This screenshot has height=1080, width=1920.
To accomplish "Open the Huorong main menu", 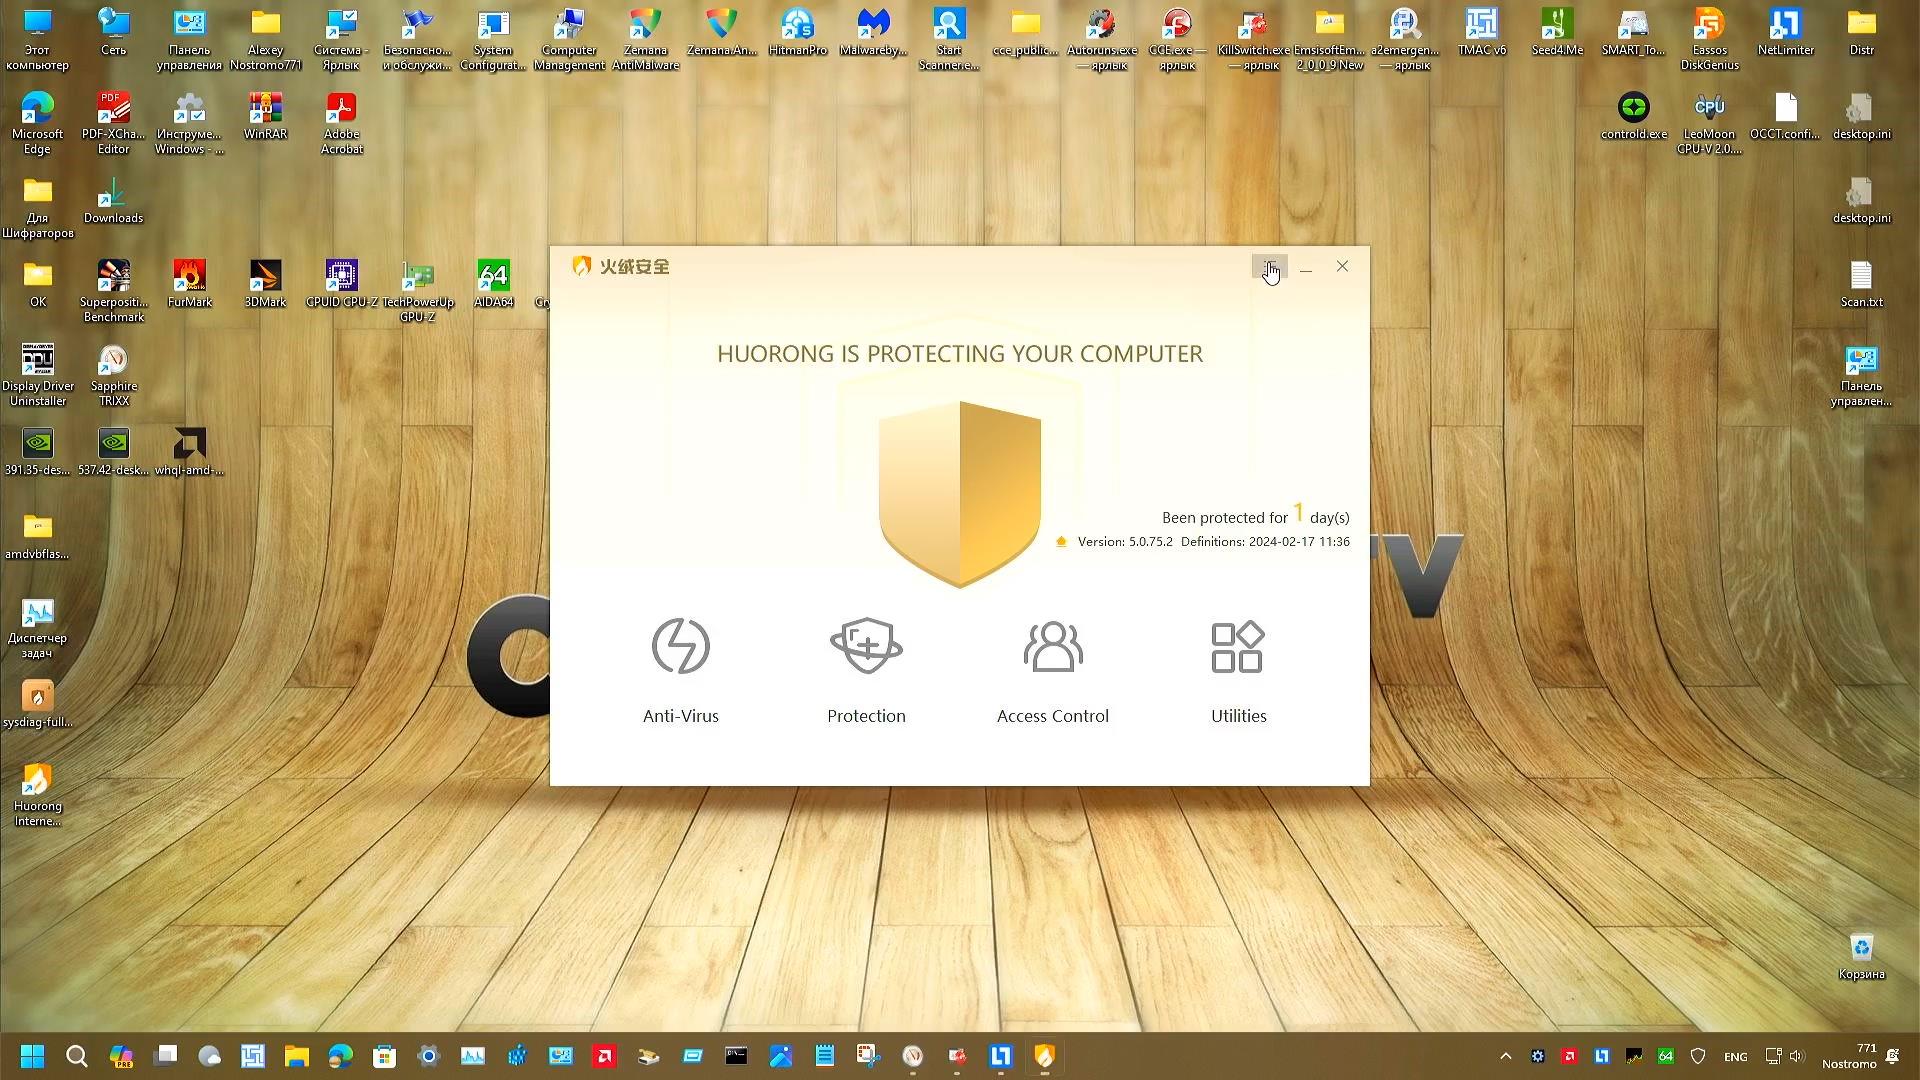I will 1269,266.
